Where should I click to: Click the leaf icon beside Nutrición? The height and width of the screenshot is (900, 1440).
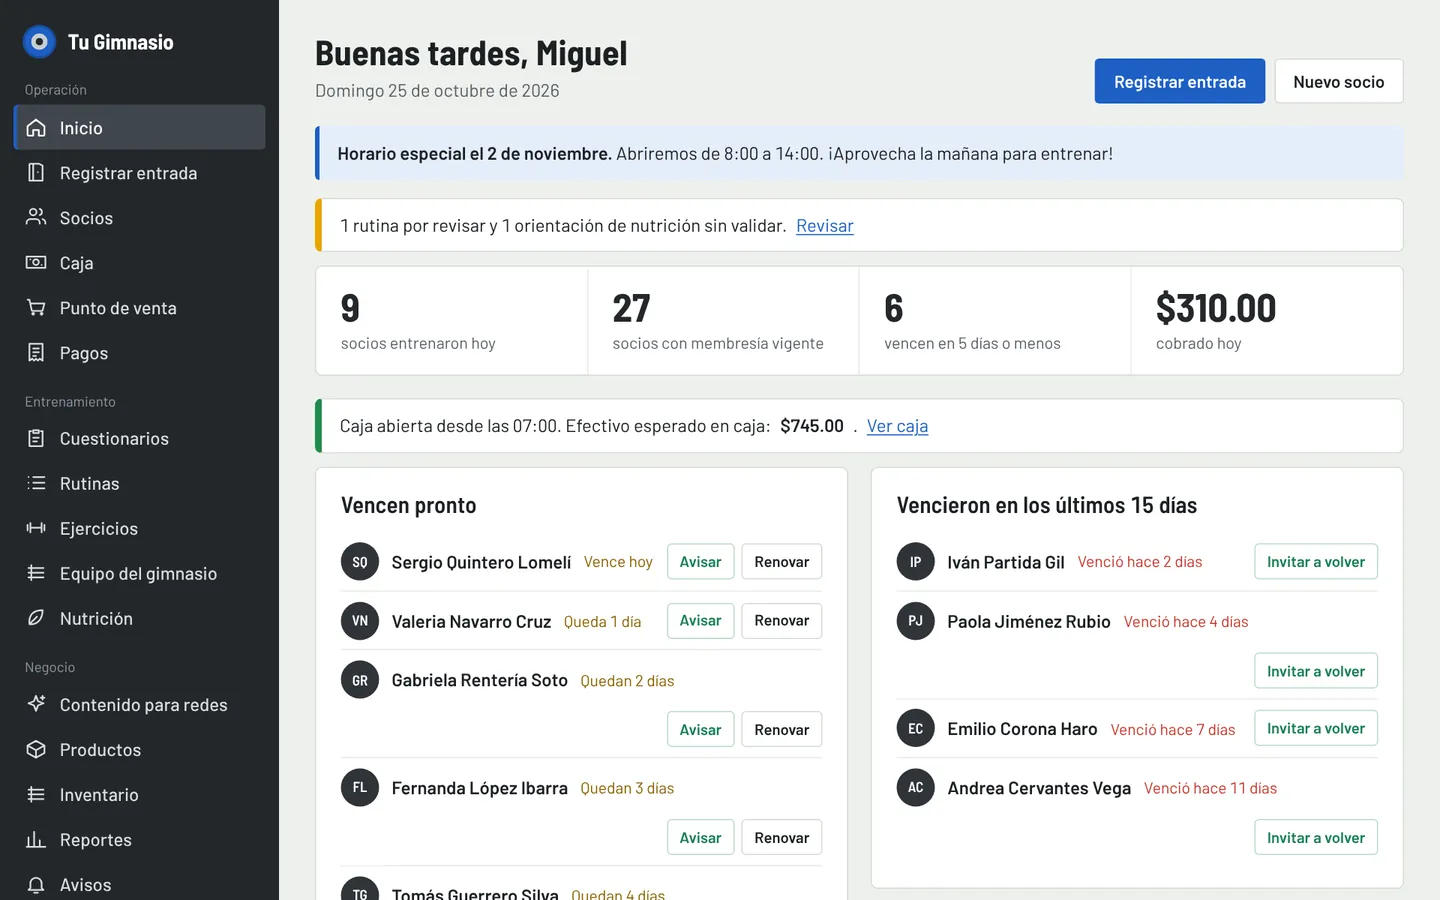click(x=36, y=618)
